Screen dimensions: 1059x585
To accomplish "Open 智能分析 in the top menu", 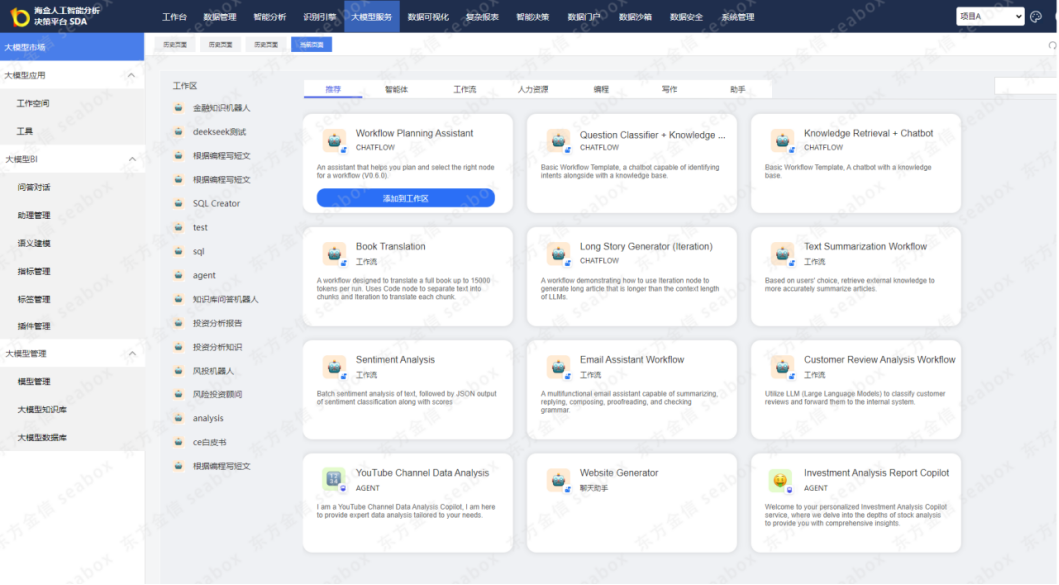I will pyautogui.click(x=269, y=17).
